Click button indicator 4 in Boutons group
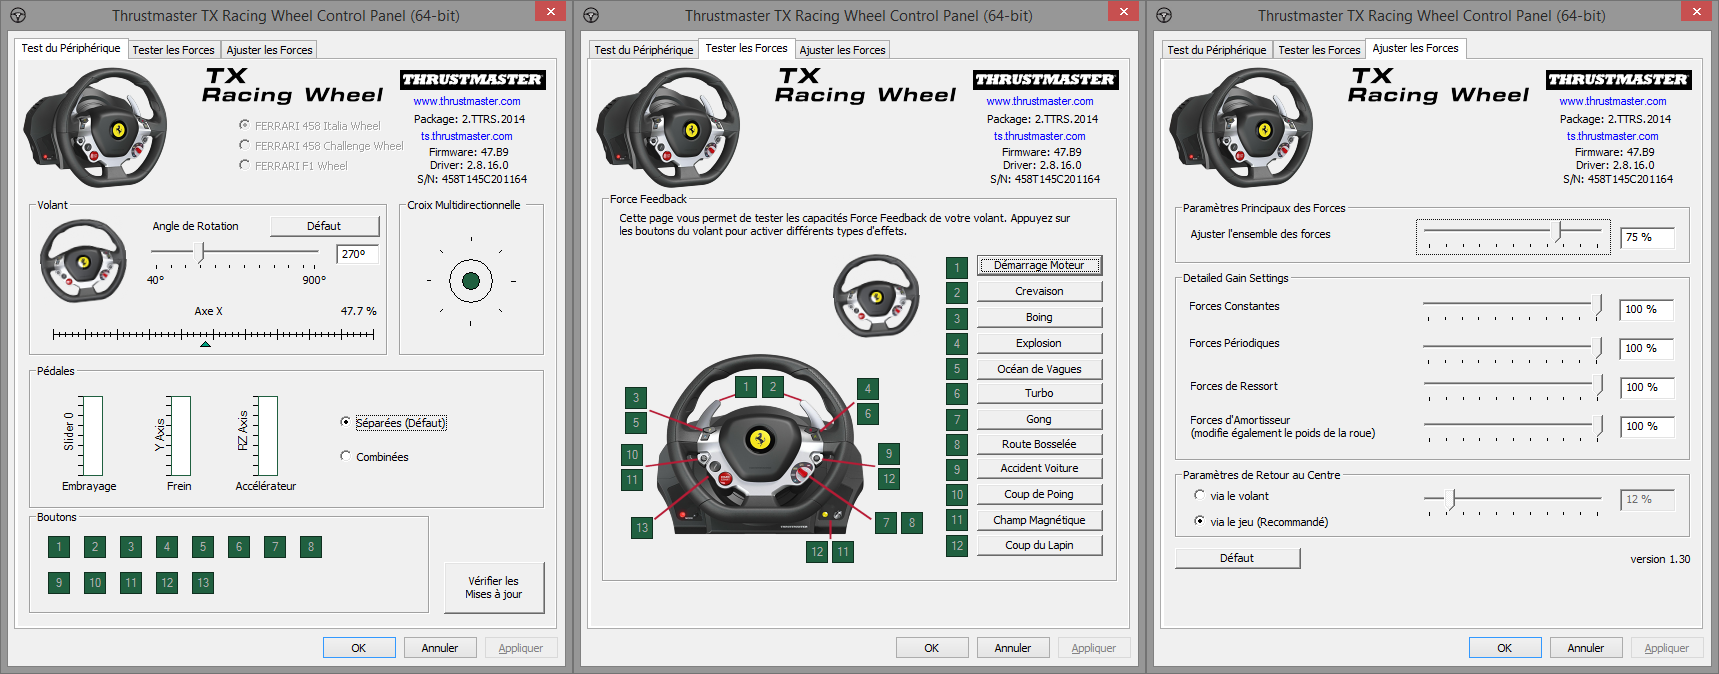Screen dimensions: 1719x674 [167, 547]
